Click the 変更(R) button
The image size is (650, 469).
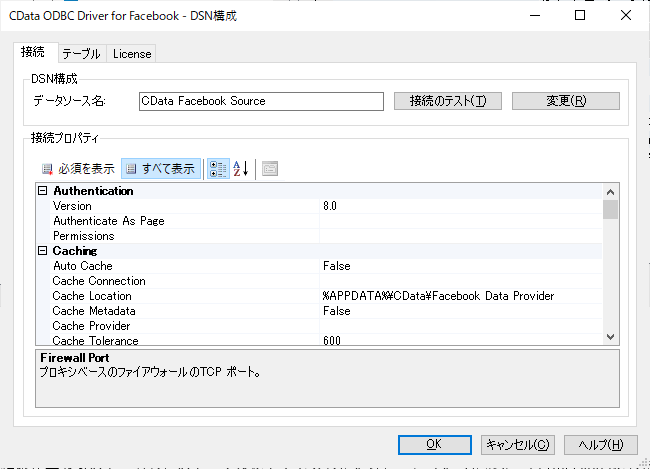coord(566,101)
